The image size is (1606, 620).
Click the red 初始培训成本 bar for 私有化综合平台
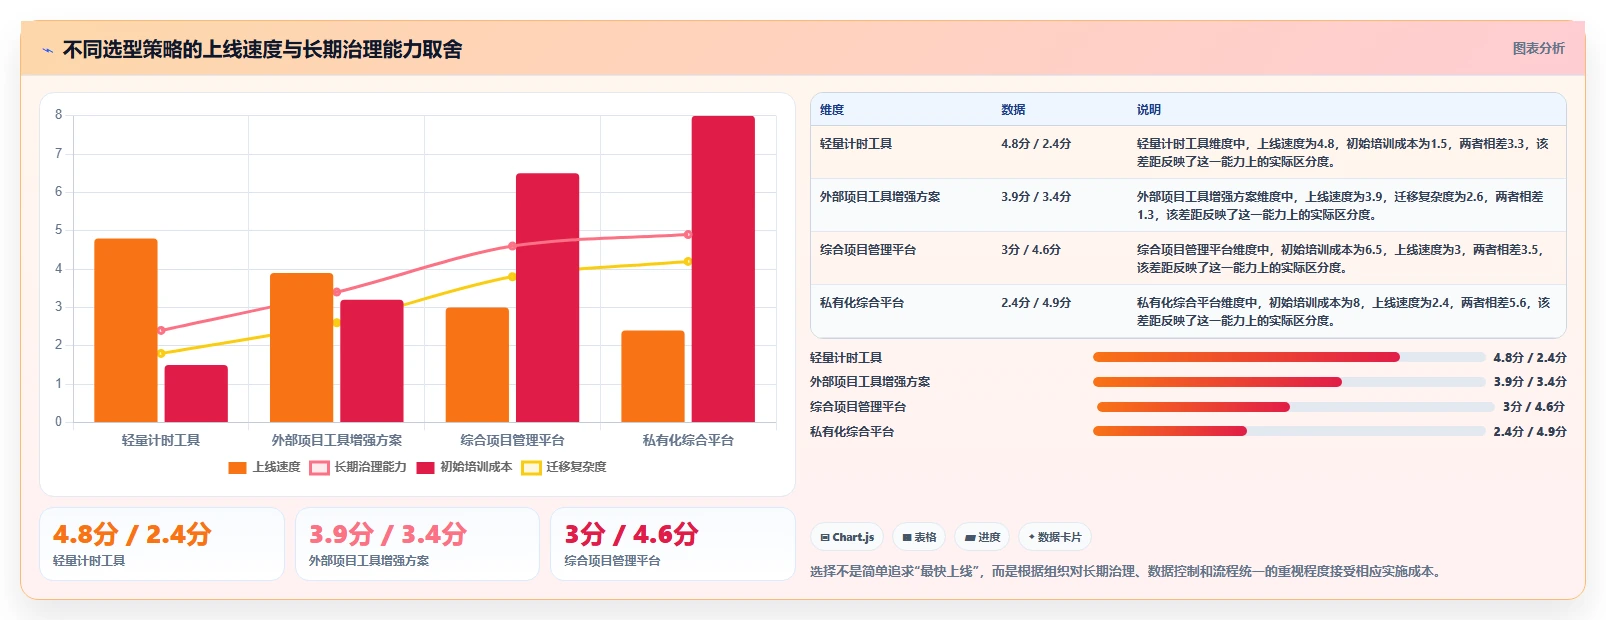723,269
